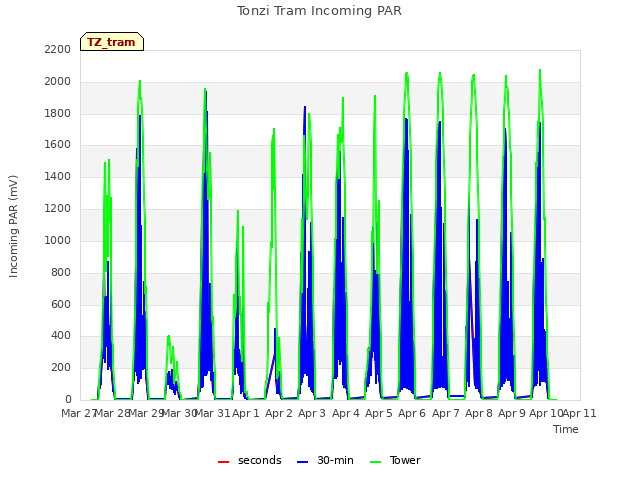Click the Apr 2 x-axis date label

279,413
